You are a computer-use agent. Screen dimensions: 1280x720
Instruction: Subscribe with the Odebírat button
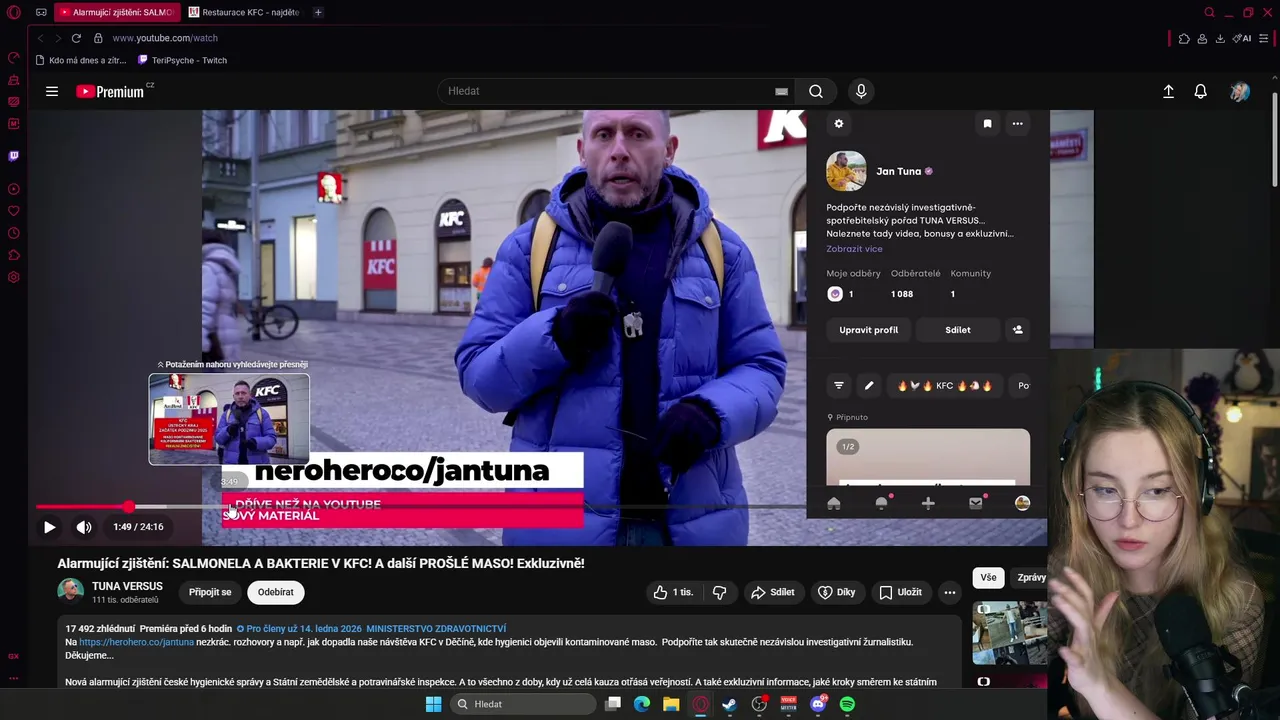275,592
